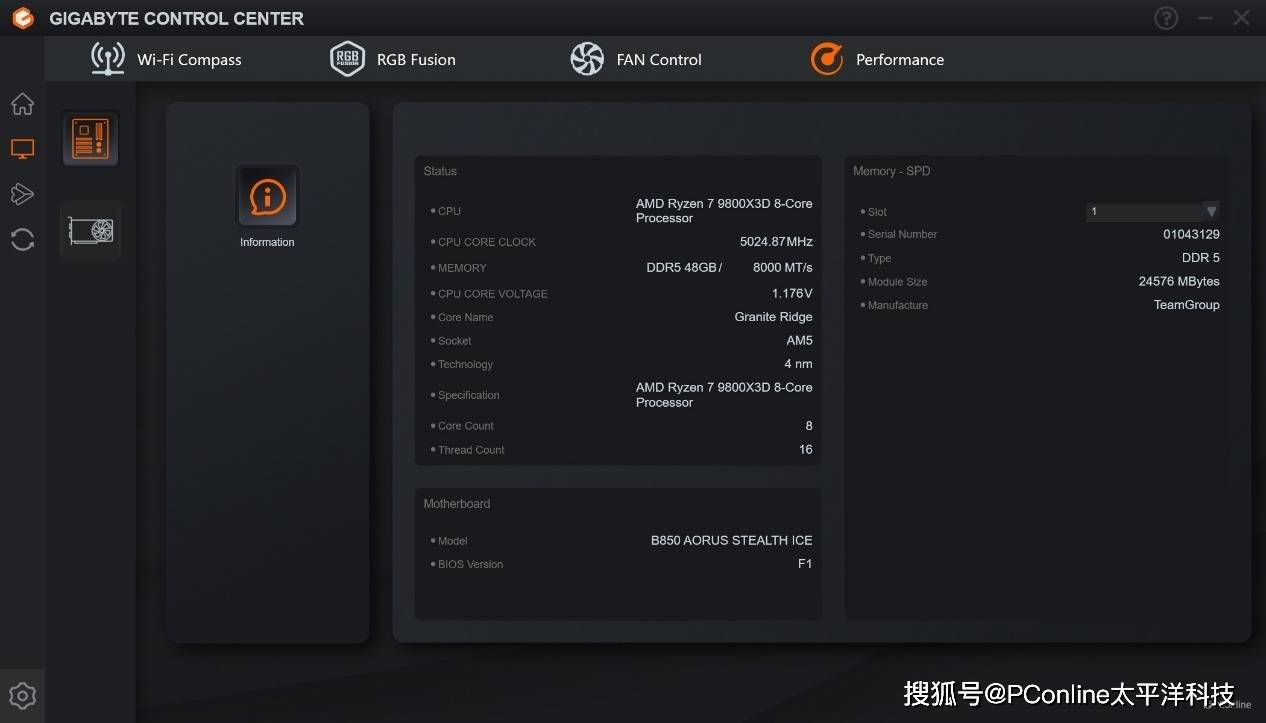The image size is (1266, 723).
Task: Open the paper plane icon in sidebar
Action: pyautogui.click(x=22, y=194)
